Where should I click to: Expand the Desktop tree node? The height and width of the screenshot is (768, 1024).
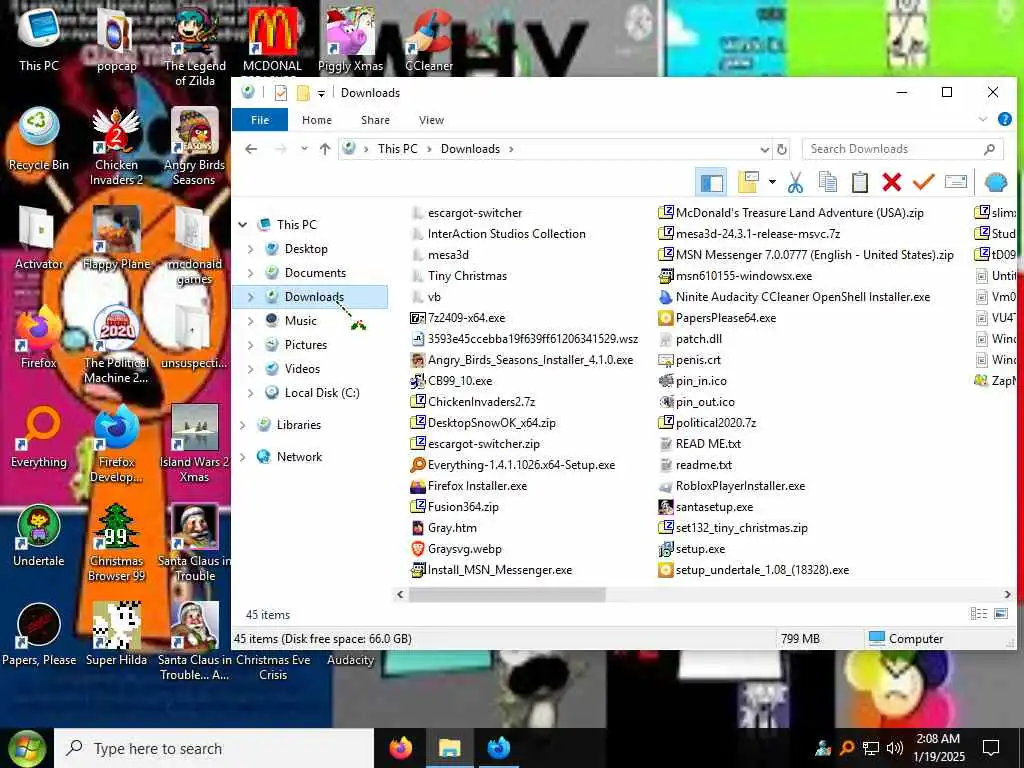click(x=251, y=249)
